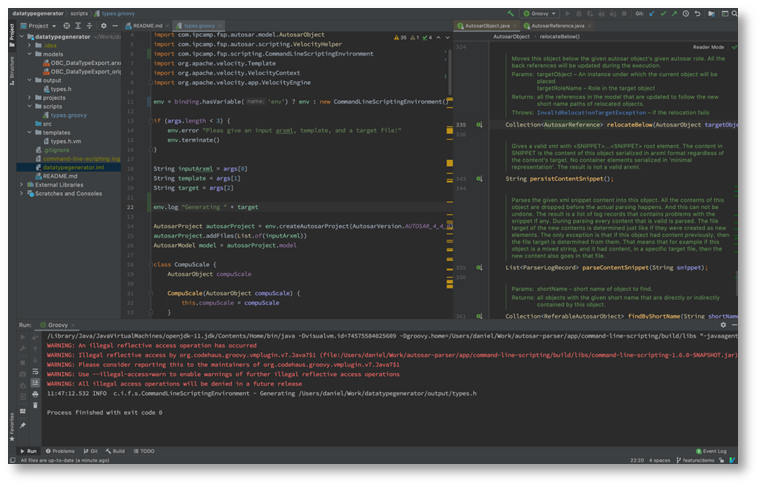Viewport: 761px width, 487px height.
Task: Open the Structure tool window side tab
Action: pyautogui.click(x=12, y=71)
